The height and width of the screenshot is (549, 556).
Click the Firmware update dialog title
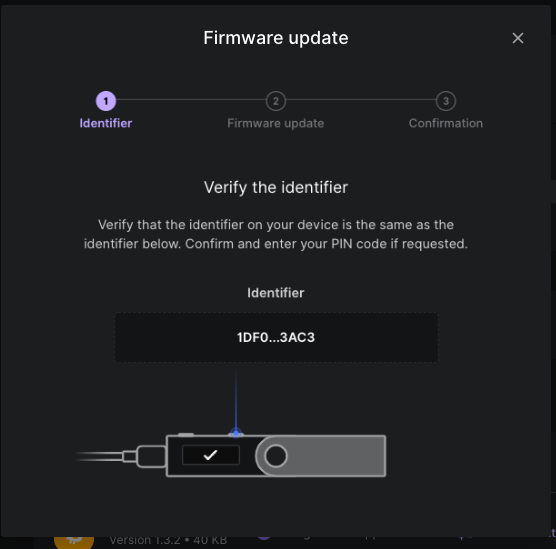[276, 38]
